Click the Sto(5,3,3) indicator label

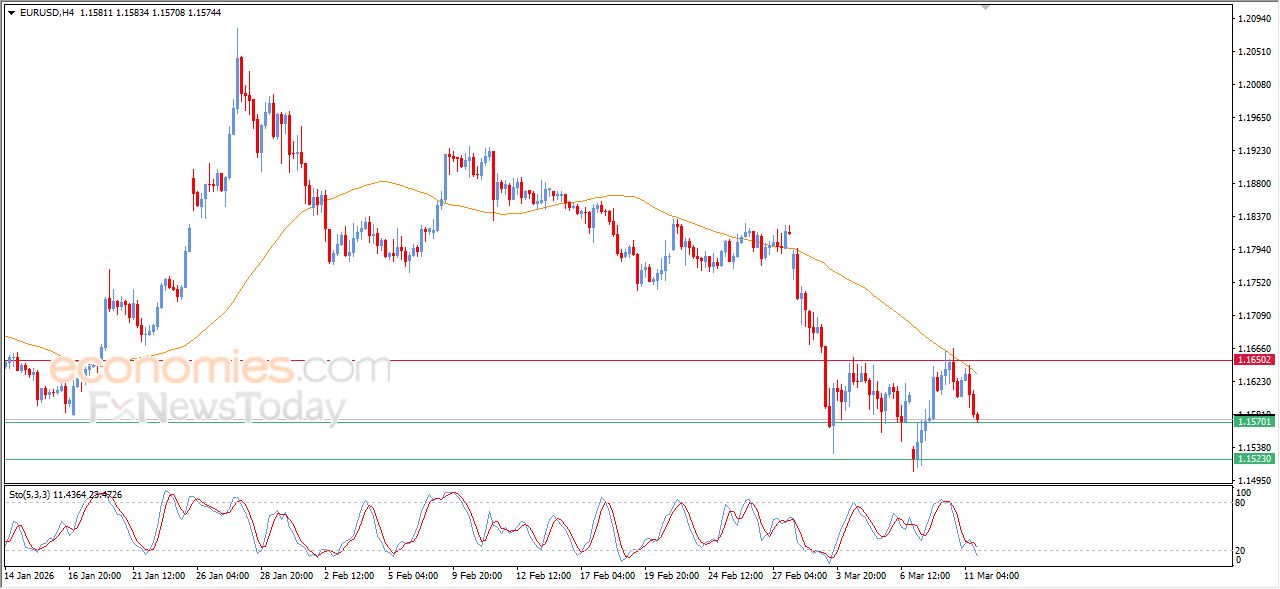tap(29, 494)
